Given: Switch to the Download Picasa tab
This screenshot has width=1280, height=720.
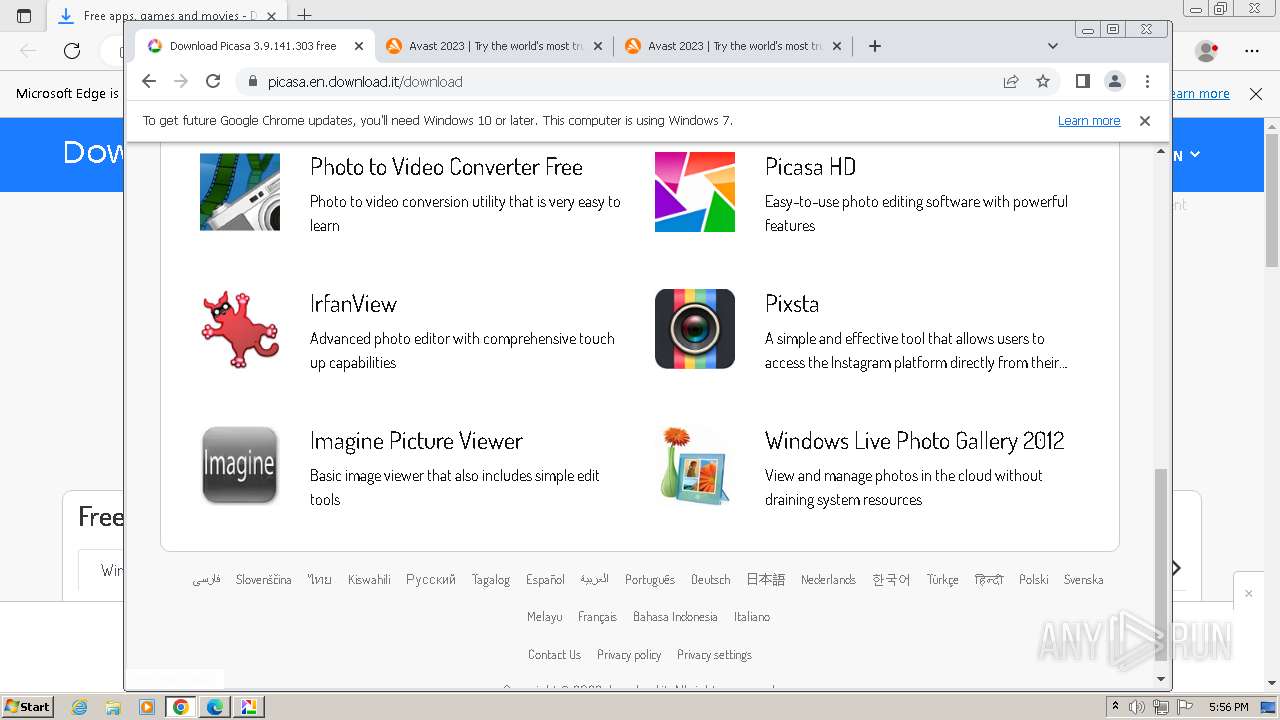Looking at the screenshot, I should (x=255, y=46).
